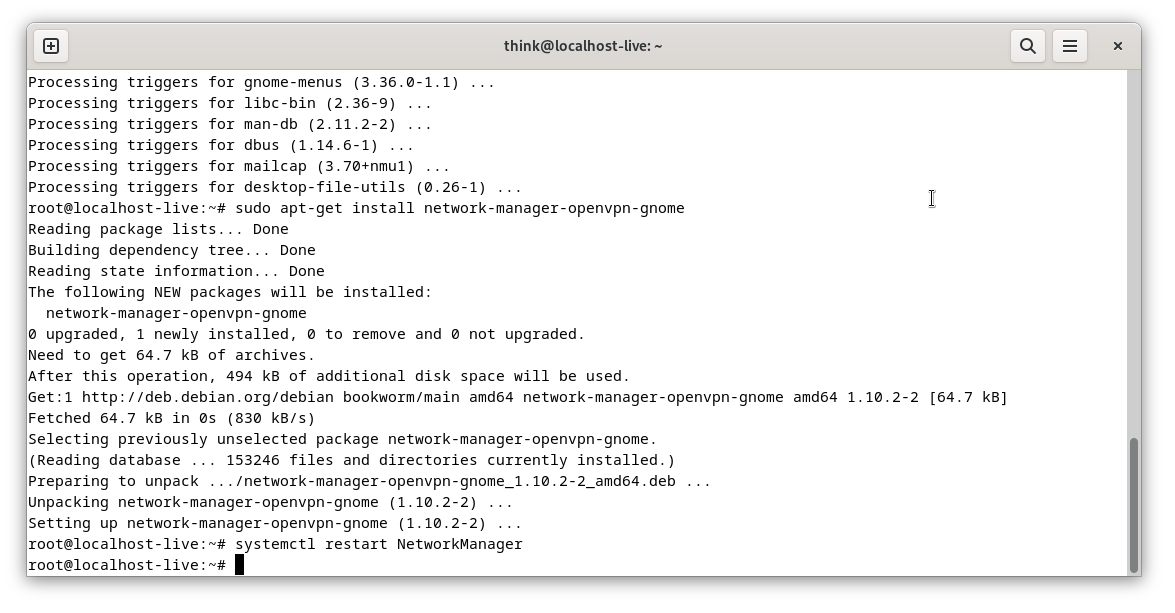Click the systemctl restart NetworkManager command
The image size is (1175, 613).
(x=378, y=544)
